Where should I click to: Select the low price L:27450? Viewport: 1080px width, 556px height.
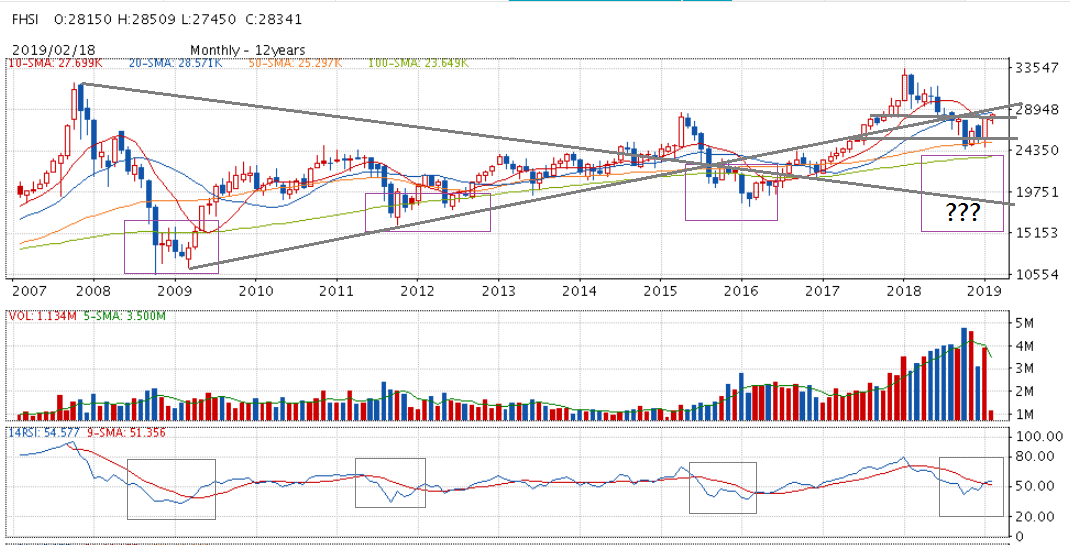[x=209, y=20]
